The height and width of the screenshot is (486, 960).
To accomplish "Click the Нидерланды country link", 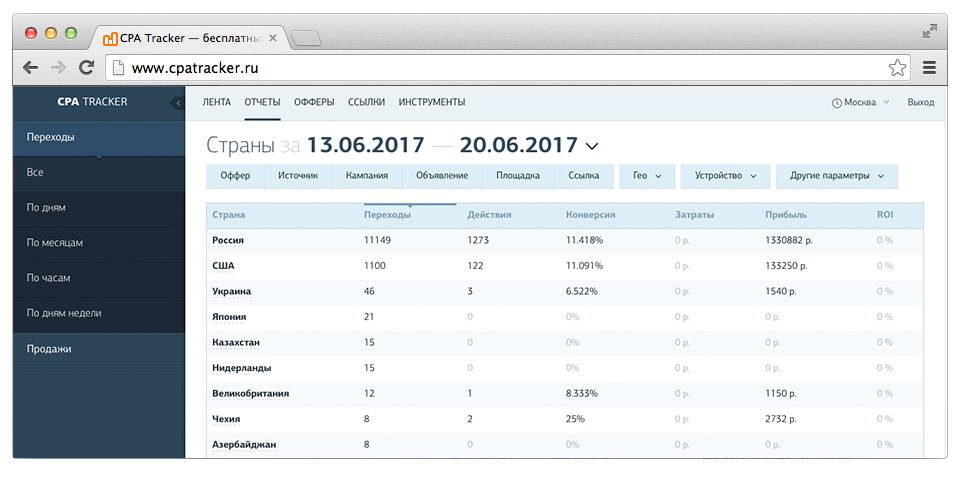I will (x=242, y=368).
